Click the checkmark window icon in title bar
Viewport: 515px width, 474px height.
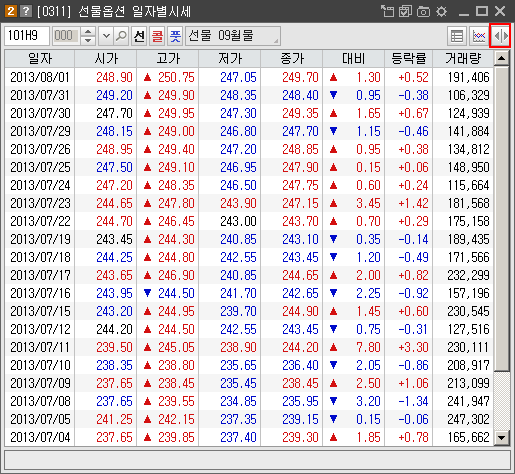click(x=405, y=12)
